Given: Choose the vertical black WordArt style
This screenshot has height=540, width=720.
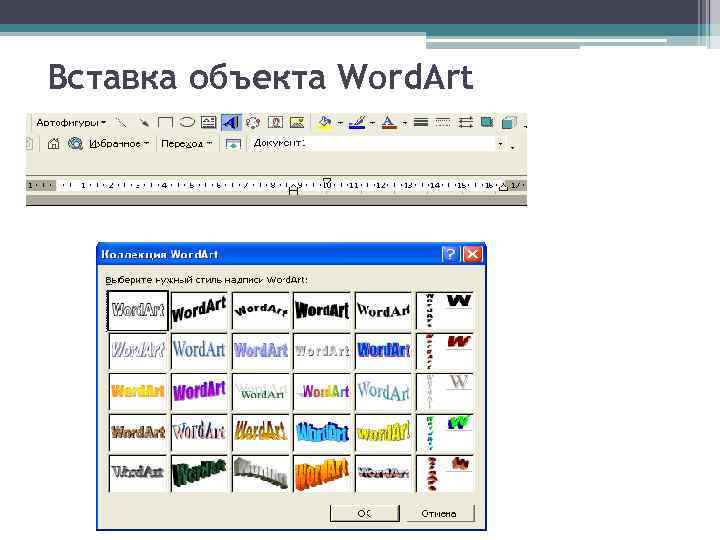Looking at the screenshot, I should (x=444, y=311).
